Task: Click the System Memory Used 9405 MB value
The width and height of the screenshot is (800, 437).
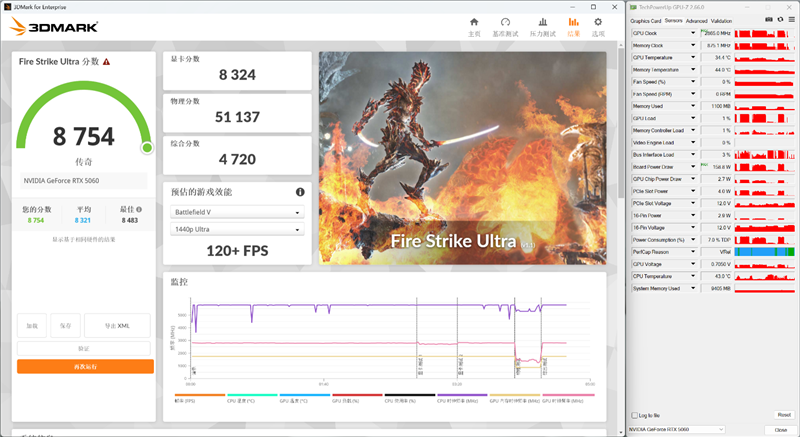Action: tap(721, 289)
